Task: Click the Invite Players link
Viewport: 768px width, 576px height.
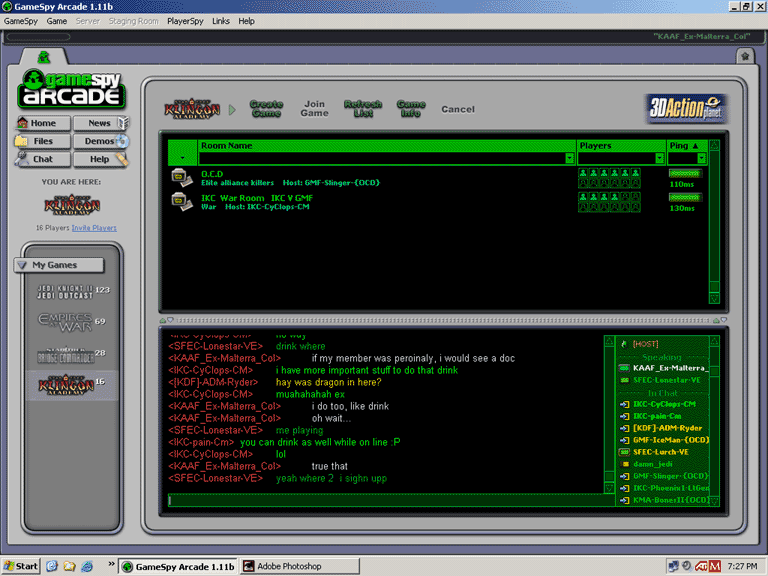Action: (94, 228)
